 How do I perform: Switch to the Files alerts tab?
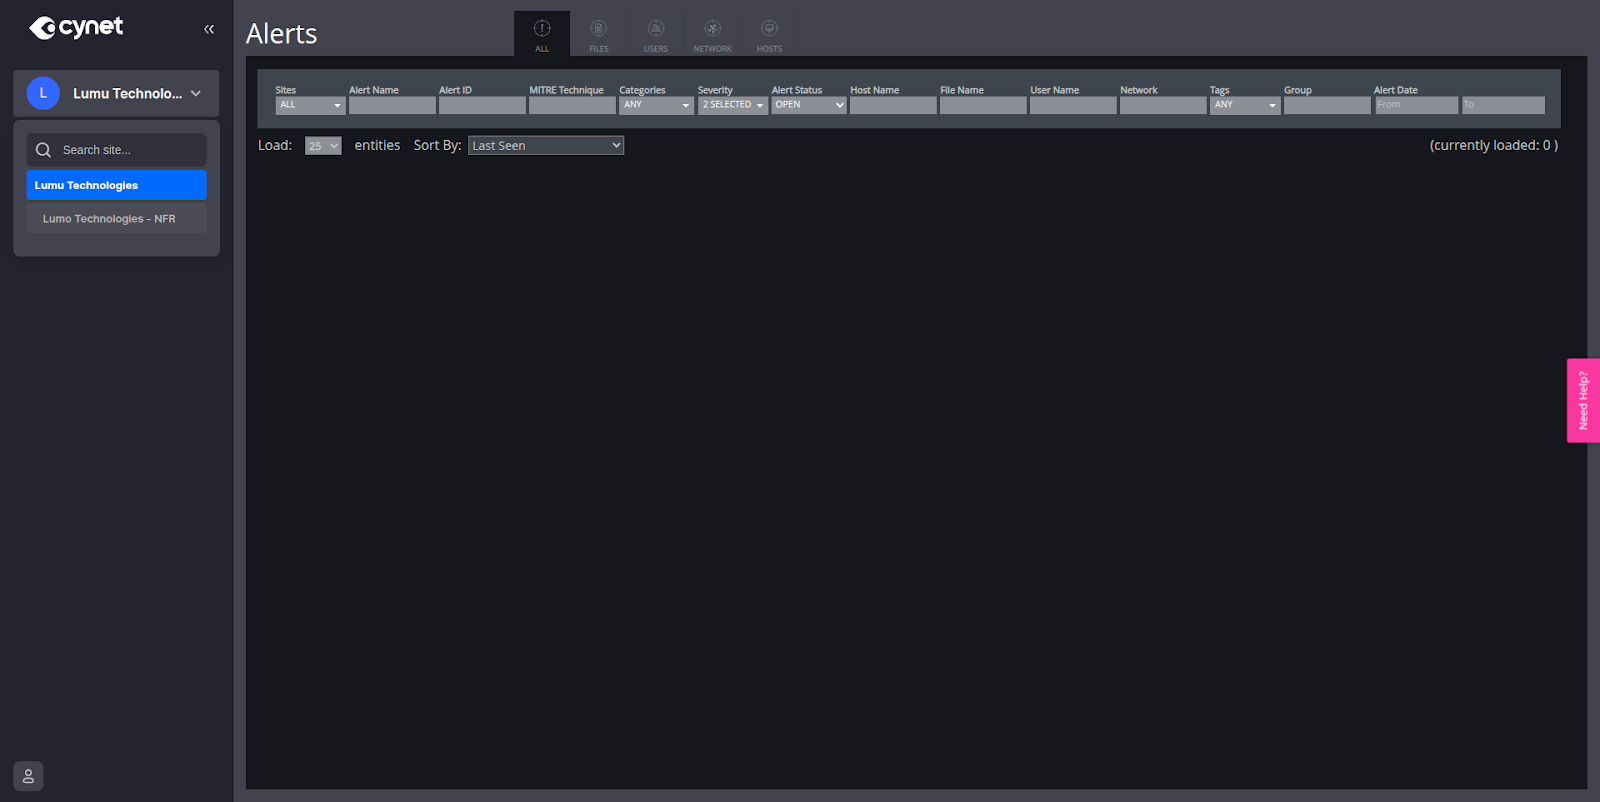598,34
